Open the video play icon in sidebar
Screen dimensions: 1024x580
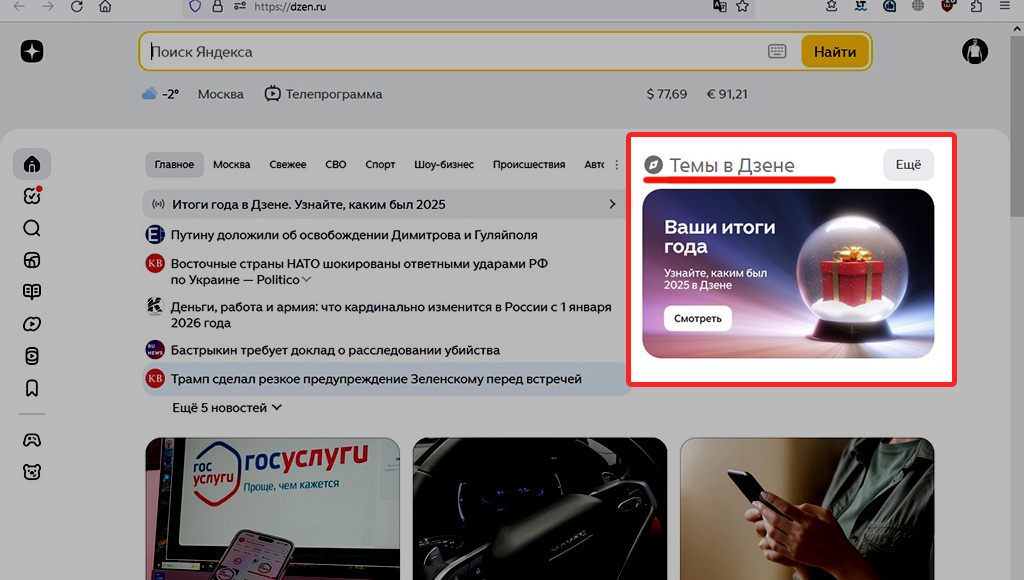point(31,324)
